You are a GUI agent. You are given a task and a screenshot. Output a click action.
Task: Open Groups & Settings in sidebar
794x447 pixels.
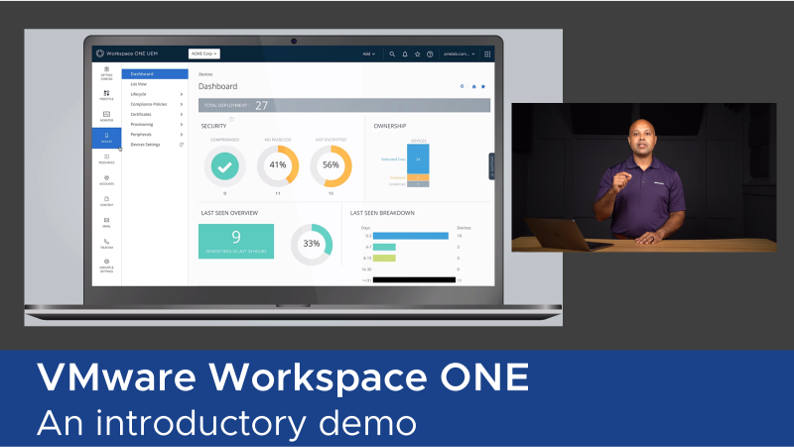(106, 266)
